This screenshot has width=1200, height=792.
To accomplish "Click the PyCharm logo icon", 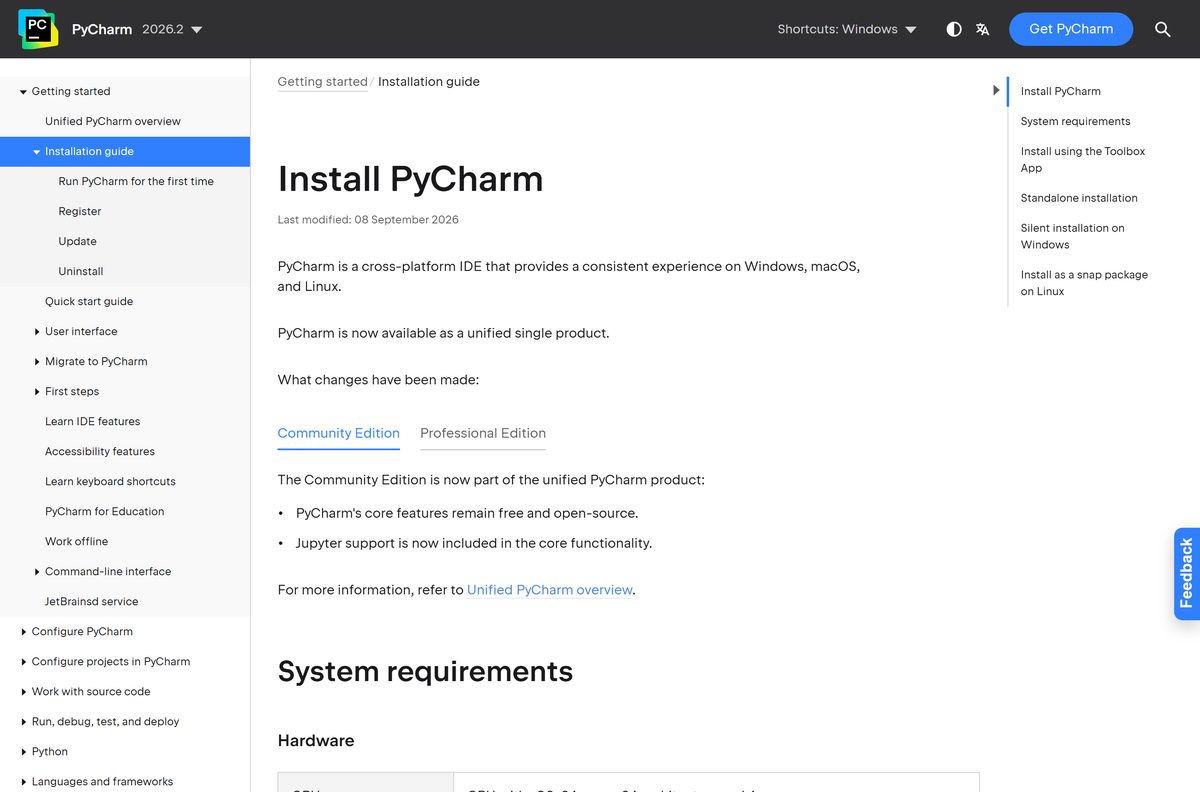I will point(38,29).
